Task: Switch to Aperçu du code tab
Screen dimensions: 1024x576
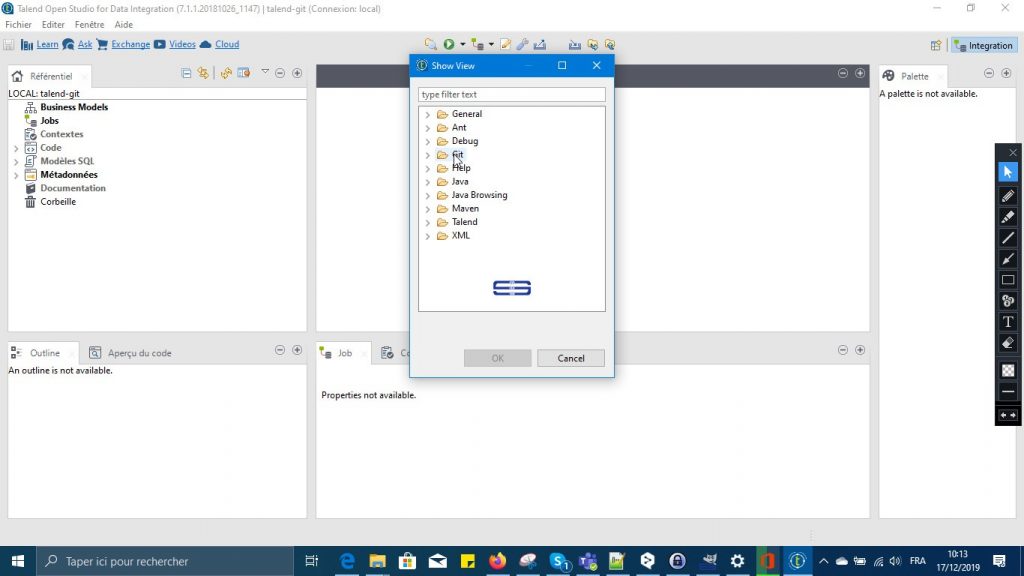Action: [x=131, y=353]
